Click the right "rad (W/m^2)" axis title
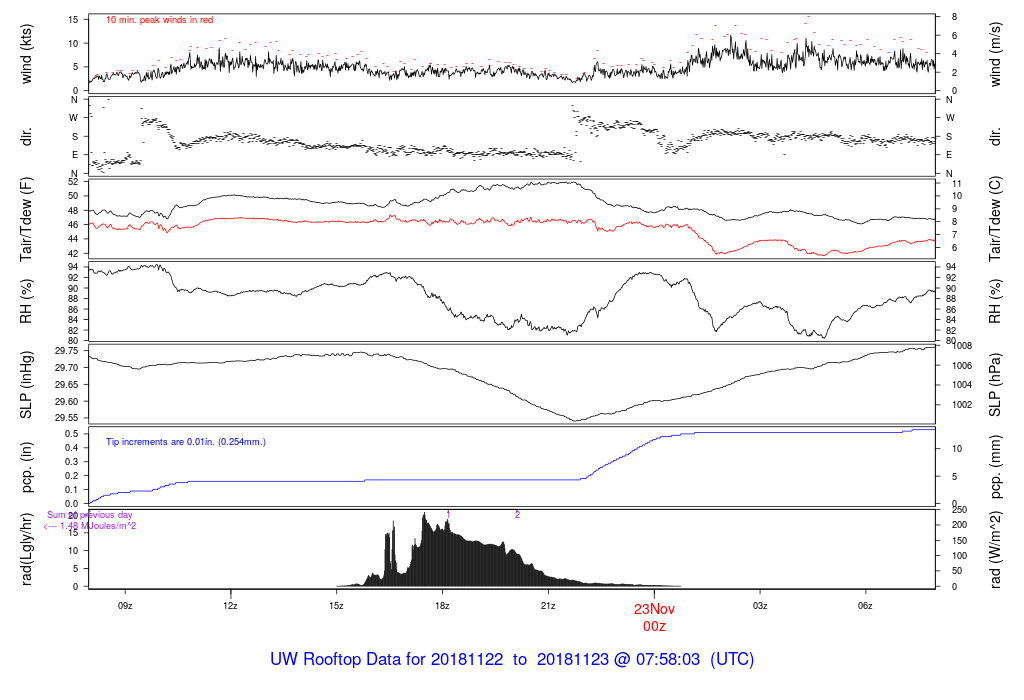Screen dimensions: 1024x700 (995, 549)
